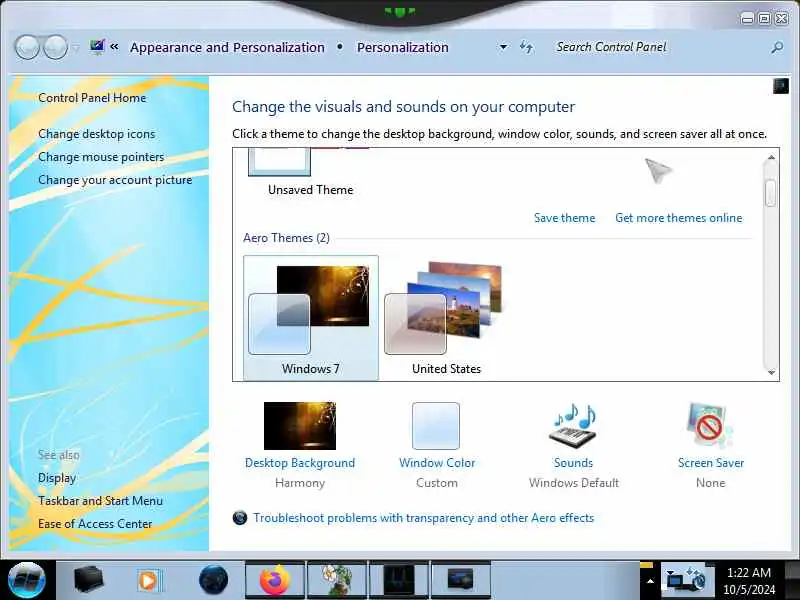Select the Windows 7 Aero theme

(311, 317)
